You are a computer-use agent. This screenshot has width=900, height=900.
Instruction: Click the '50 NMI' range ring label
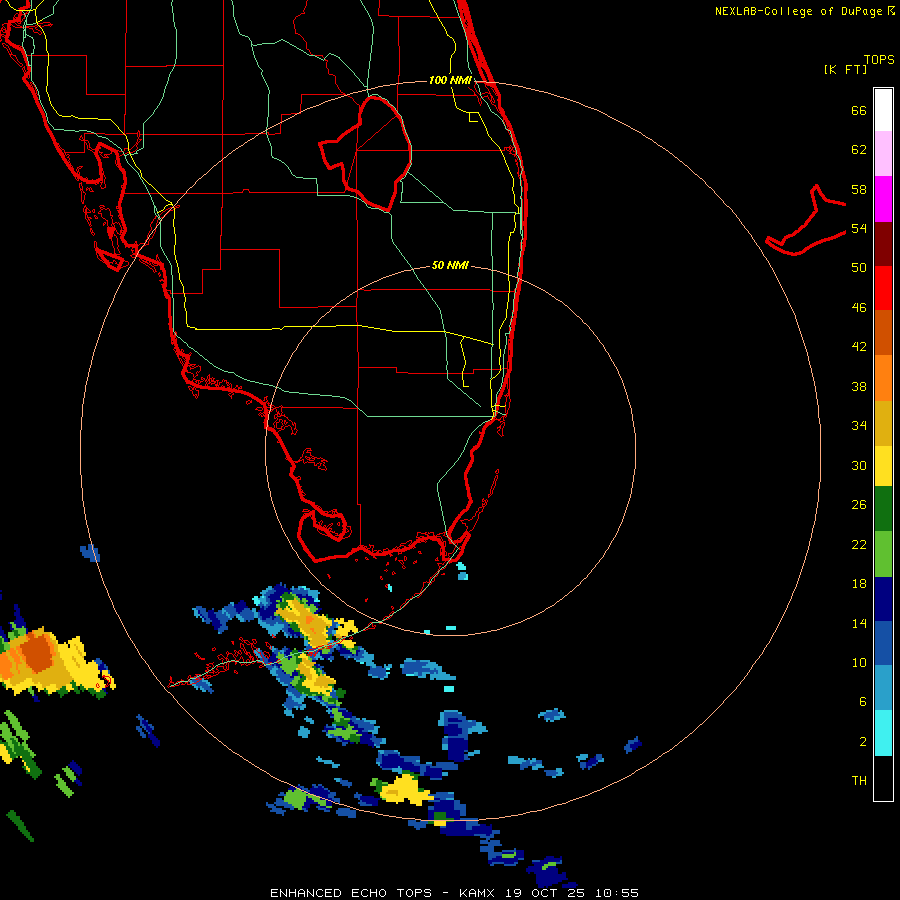click(x=450, y=265)
